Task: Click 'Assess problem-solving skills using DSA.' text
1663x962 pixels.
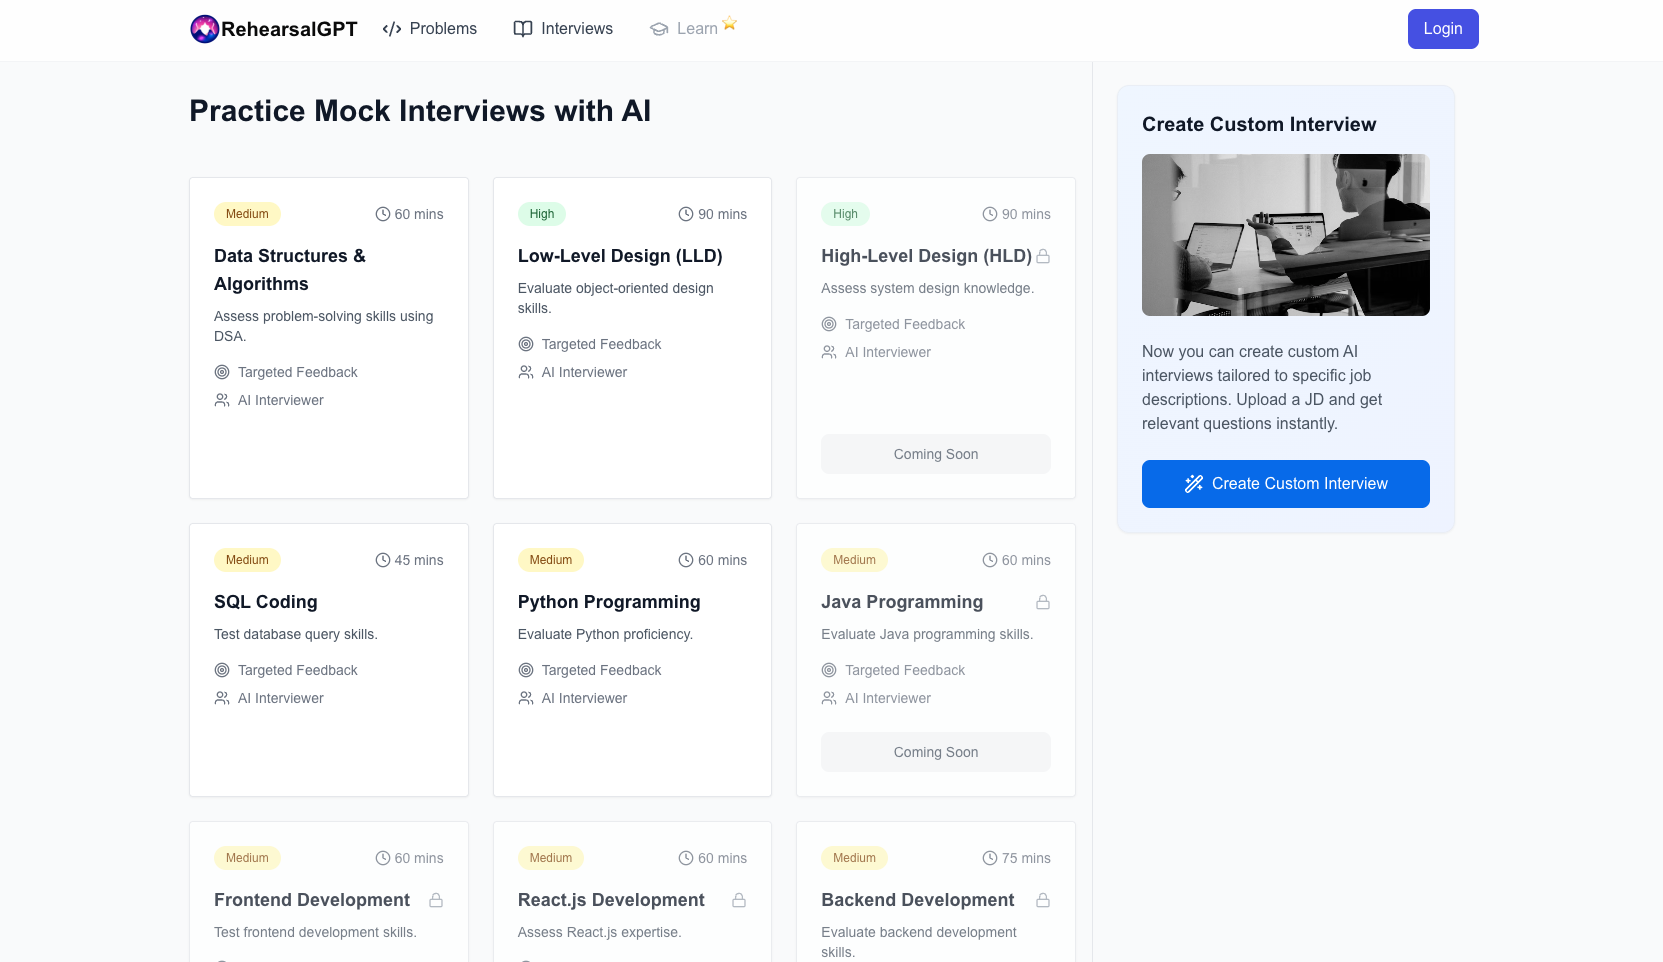Action: (324, 326)
